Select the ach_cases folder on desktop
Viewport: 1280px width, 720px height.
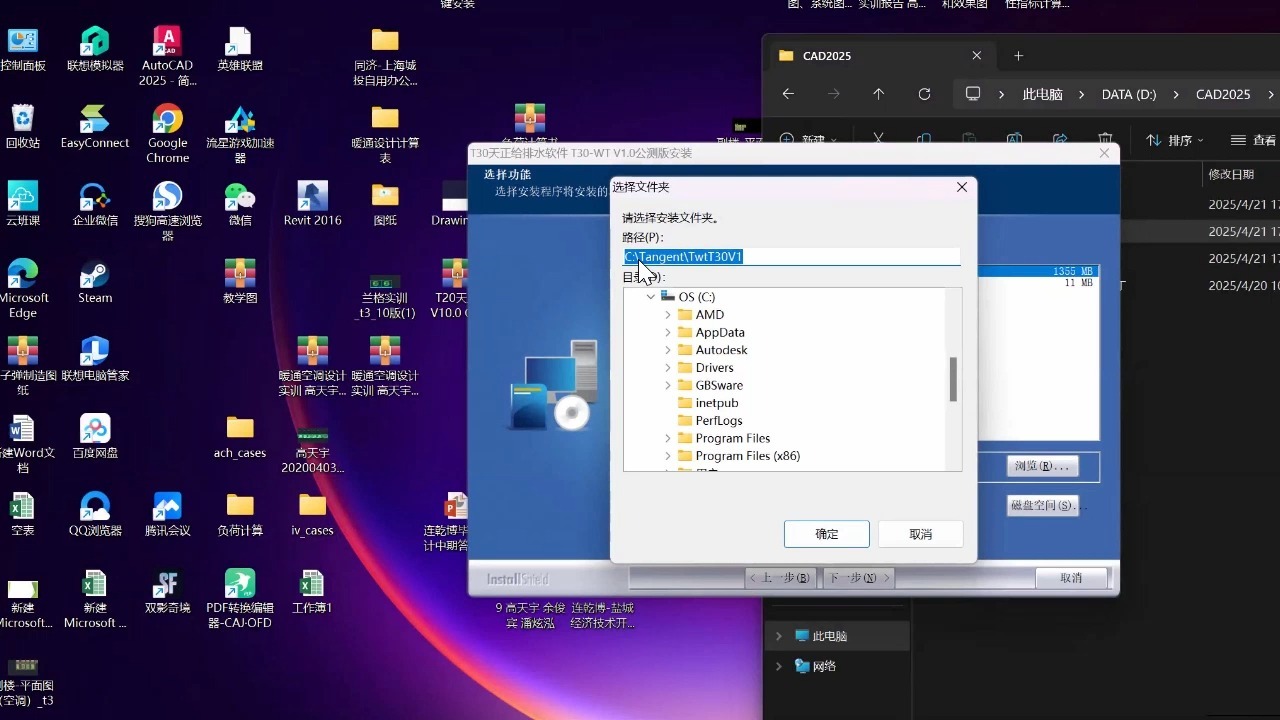click(240, 436)
